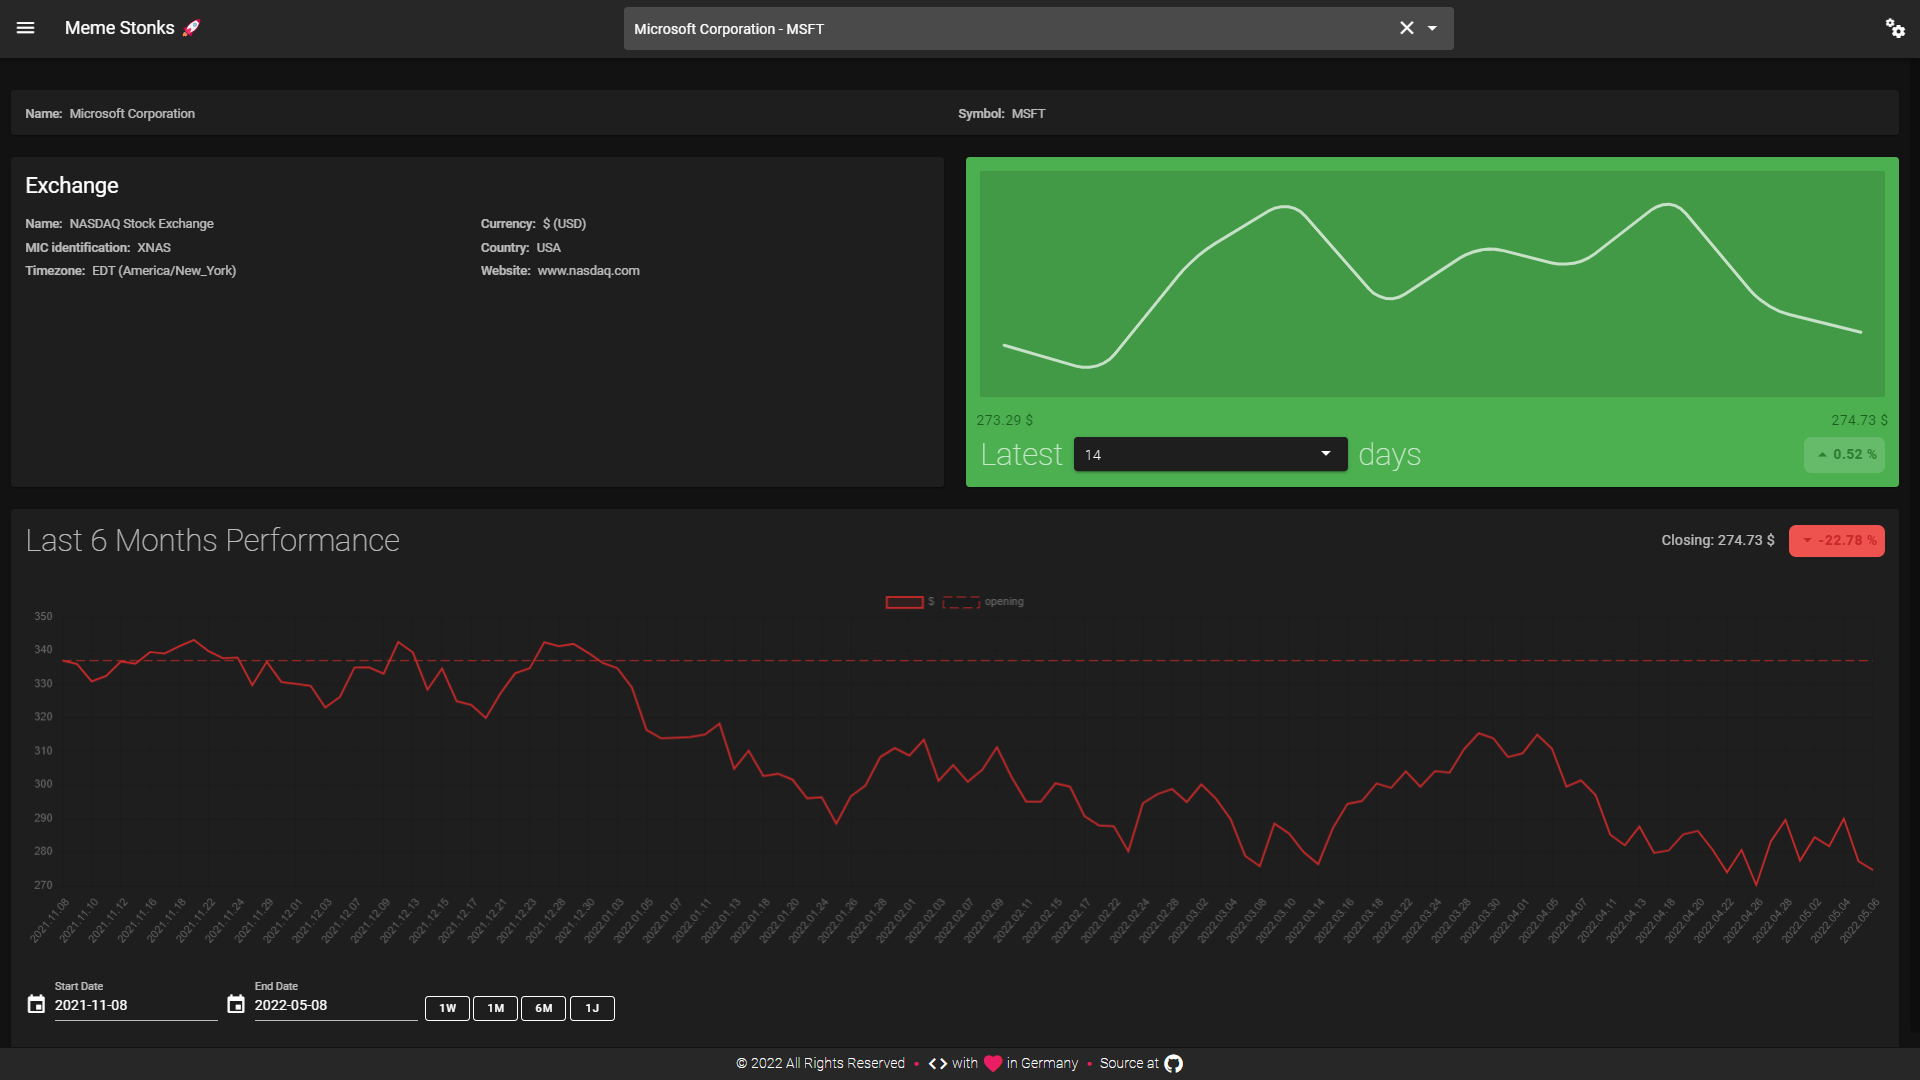Screen dimensions: 1920x1080
Task: Click the End Date input field
Action: pos(335,1005)
